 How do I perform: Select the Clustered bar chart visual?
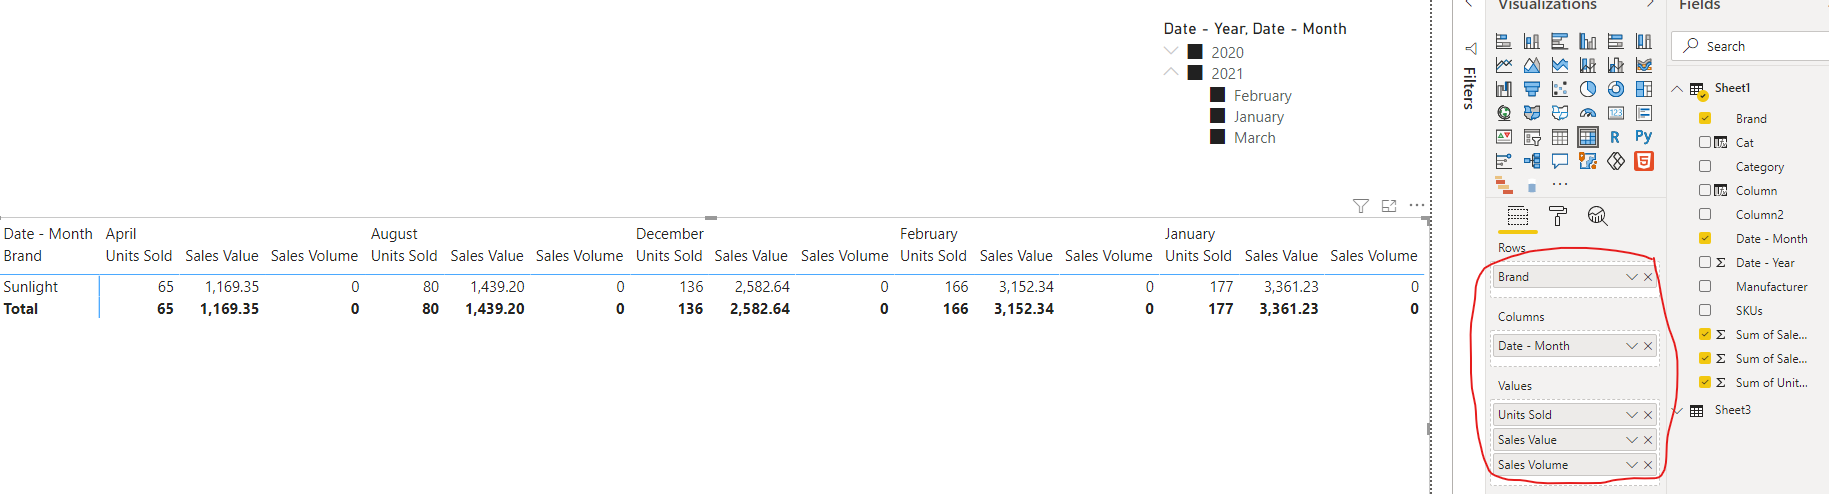click(x=1559, y=41)
